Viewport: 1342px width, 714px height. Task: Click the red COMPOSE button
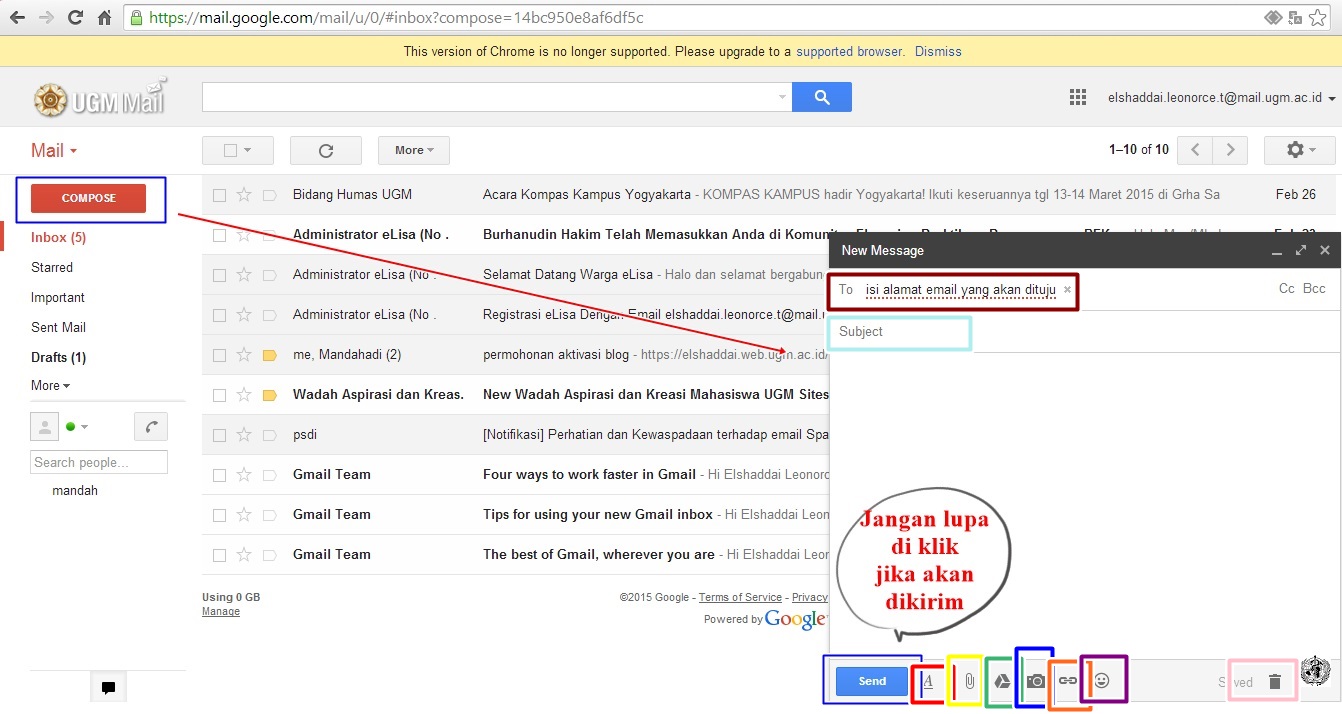pyautogui.click(x=89, y=198)
